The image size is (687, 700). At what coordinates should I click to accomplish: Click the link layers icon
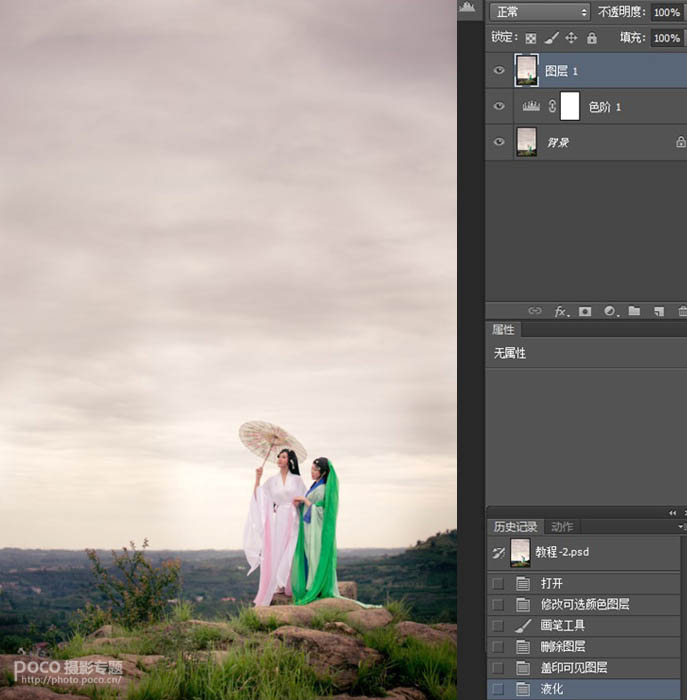click(x=535, y=311)
